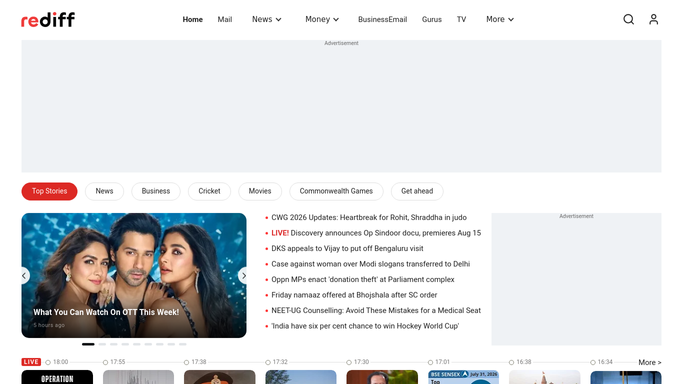Open Oppn MPs 'donation theft' headline
The image size is (683, 384).
pyautogui.click(x=363, y=280)
